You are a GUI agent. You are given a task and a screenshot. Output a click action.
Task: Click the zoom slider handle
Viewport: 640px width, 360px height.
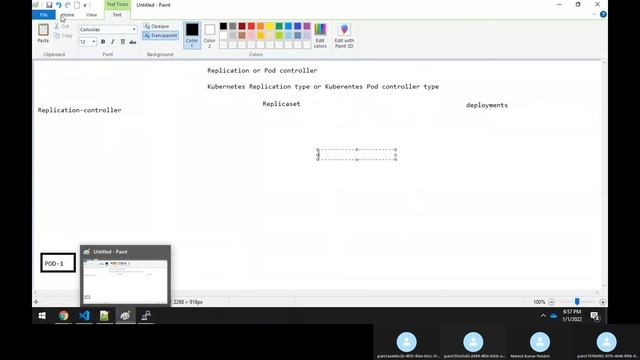coord(577,302)
